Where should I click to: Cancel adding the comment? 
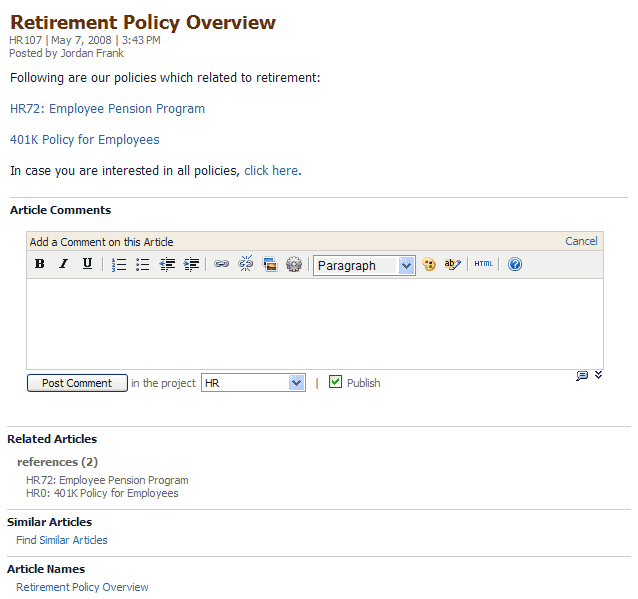coord(581,241)
